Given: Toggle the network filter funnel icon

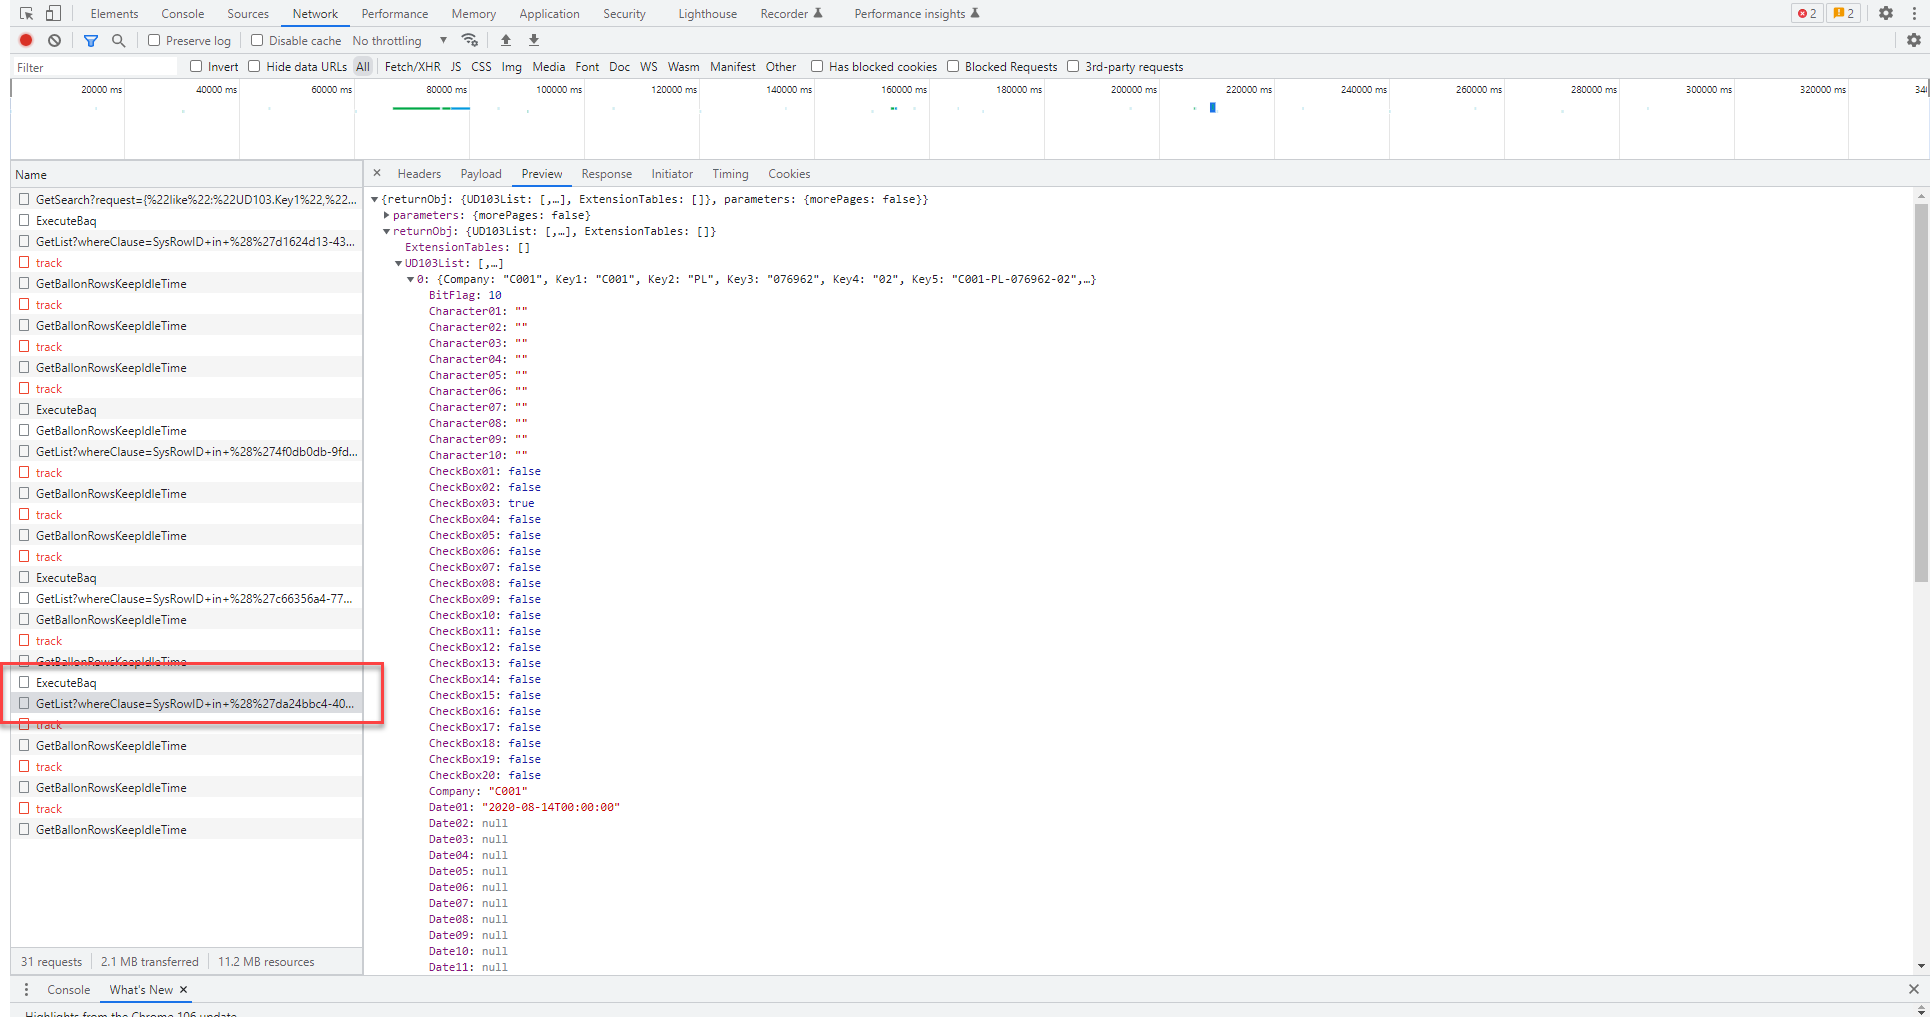Looking at the screenshot, I should click(91, 40).
